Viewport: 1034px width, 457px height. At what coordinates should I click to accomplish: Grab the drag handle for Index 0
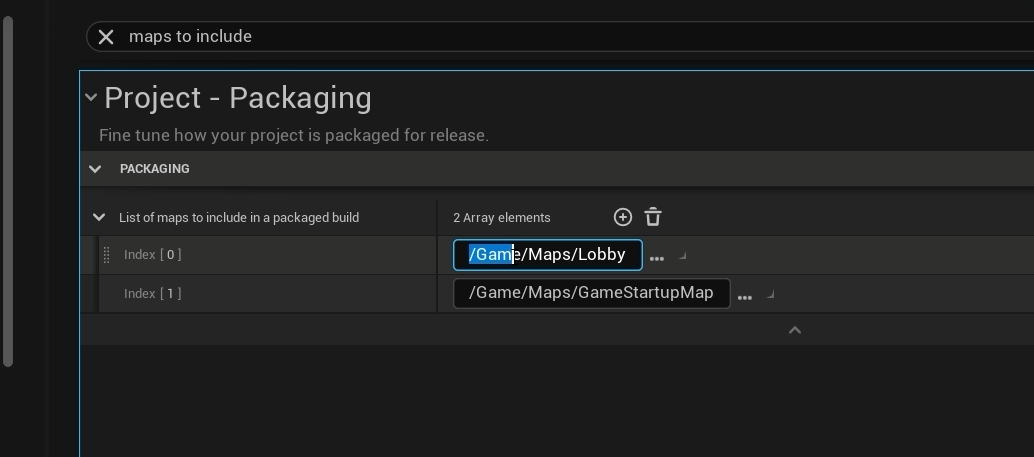click(106, 255)
